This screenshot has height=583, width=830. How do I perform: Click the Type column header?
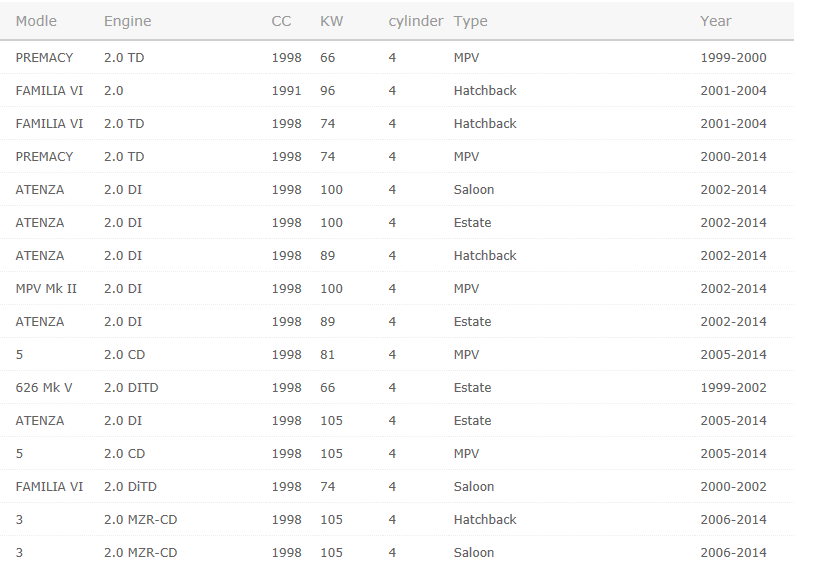click(x=471, y=21)
